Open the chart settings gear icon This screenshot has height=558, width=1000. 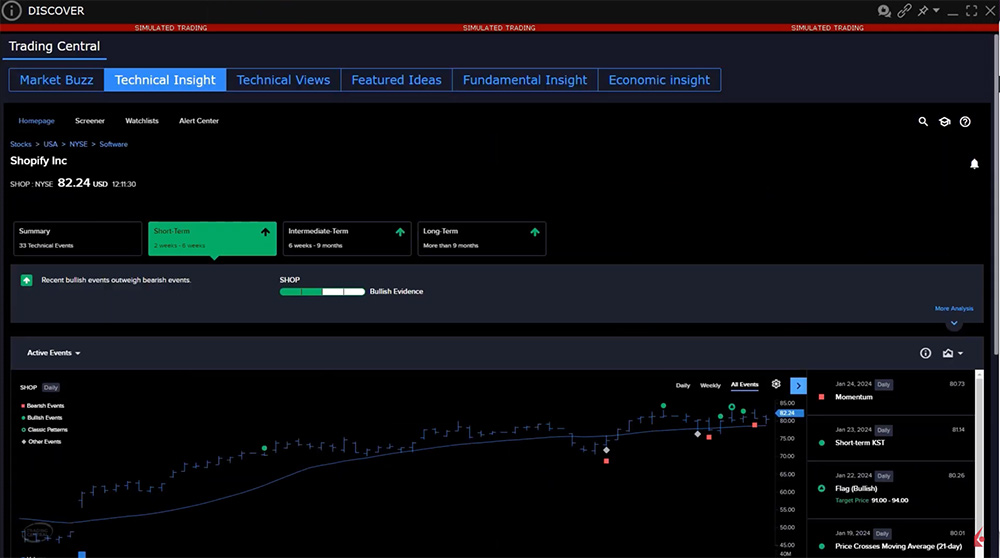point(776,384)
